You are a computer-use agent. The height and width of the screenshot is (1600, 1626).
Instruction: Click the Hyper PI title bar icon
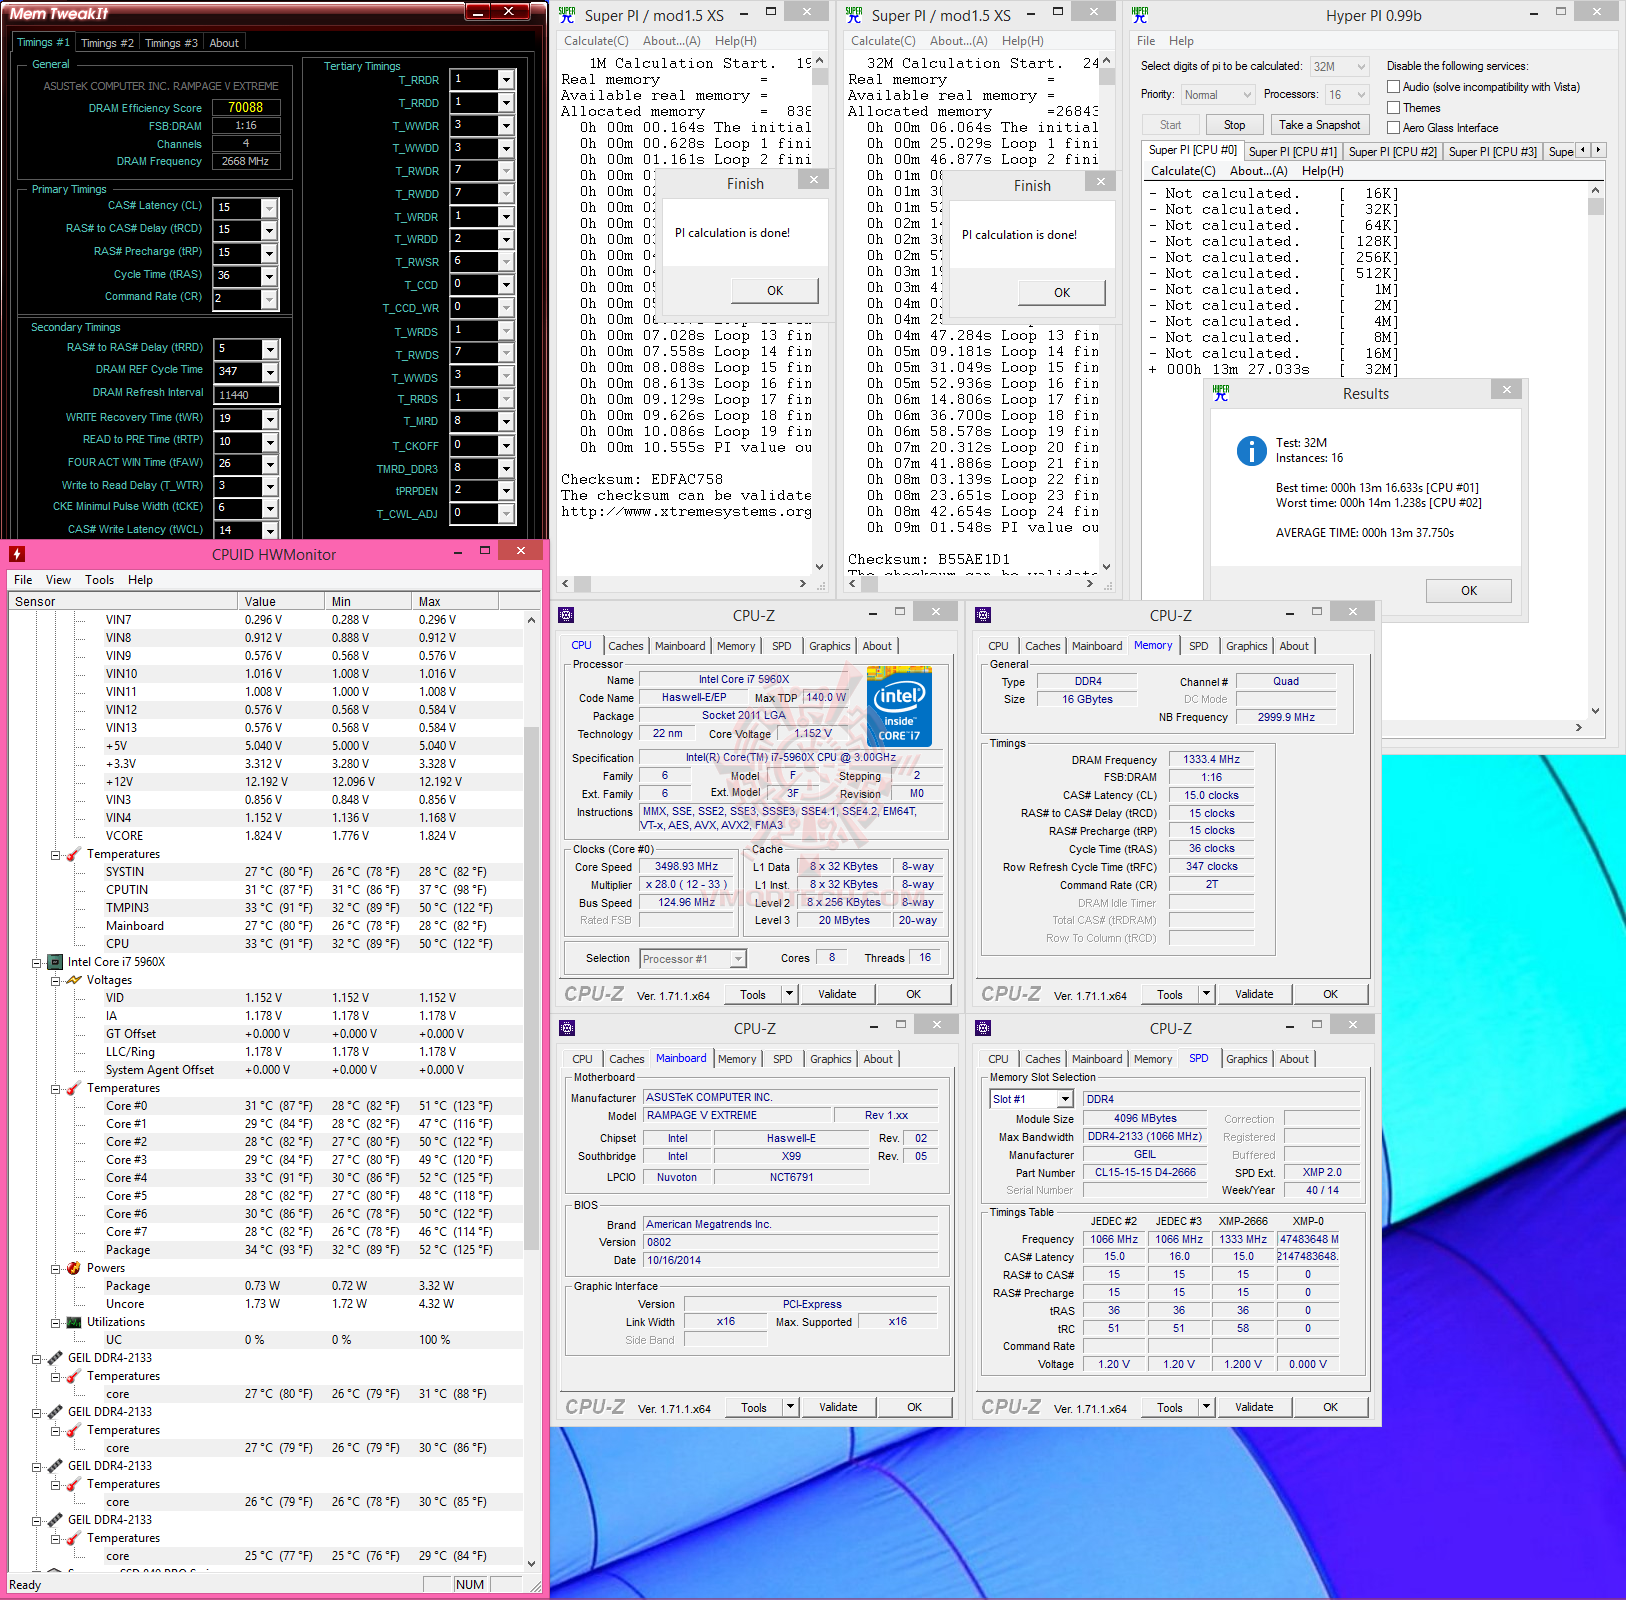(x=1140, y=15)
